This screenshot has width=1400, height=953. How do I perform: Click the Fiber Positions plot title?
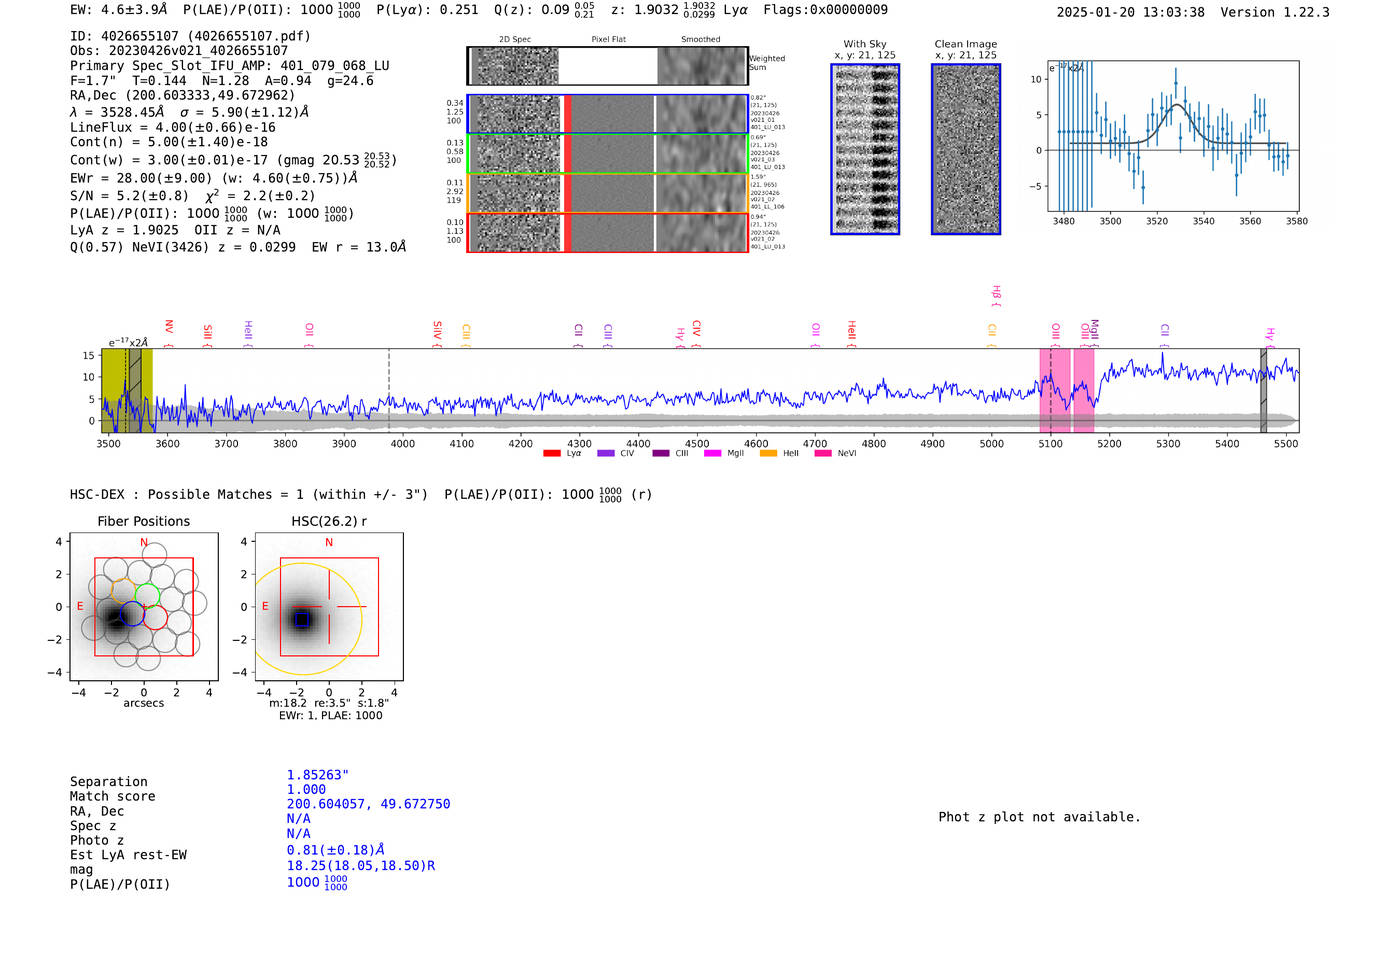144,521
